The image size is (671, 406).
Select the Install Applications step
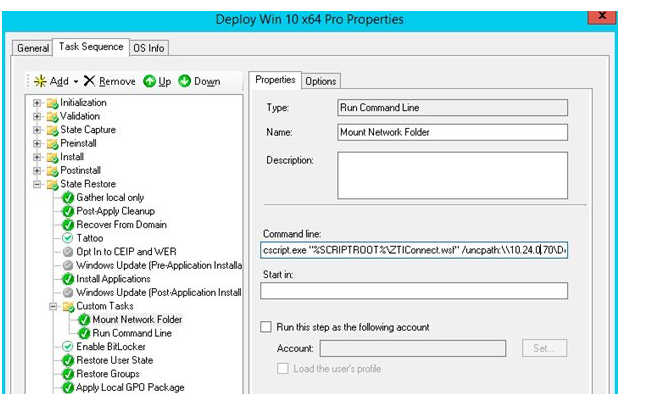click(113, 279)
